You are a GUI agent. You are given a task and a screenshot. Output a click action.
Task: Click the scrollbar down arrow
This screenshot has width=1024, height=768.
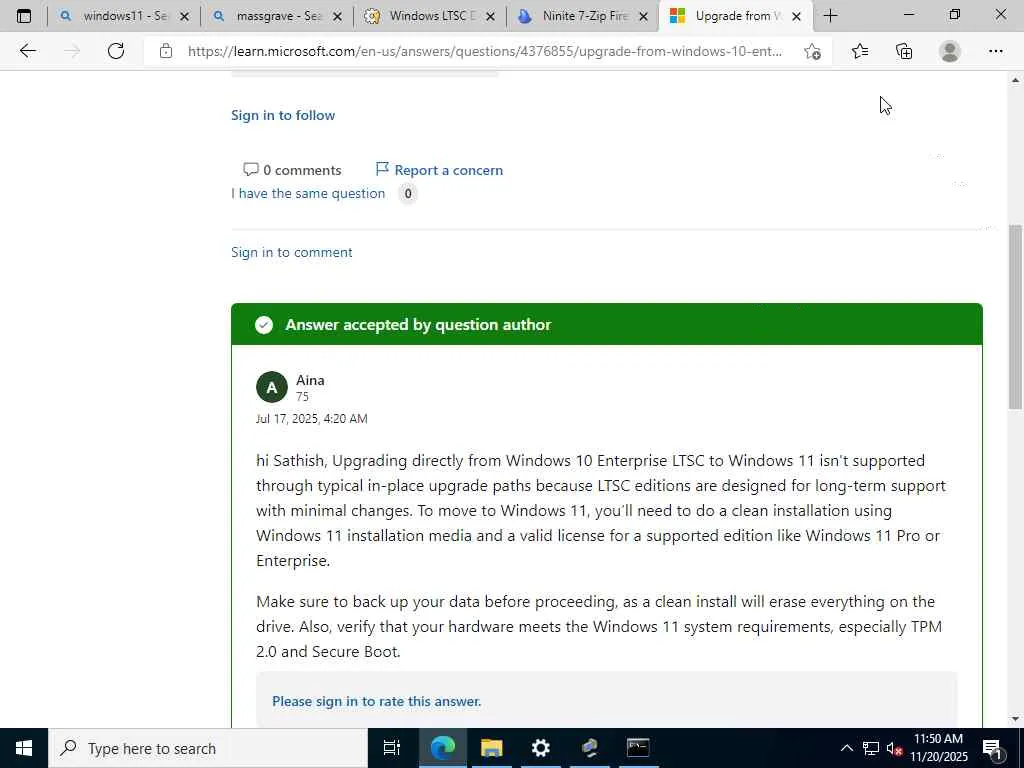(1015, 719)
